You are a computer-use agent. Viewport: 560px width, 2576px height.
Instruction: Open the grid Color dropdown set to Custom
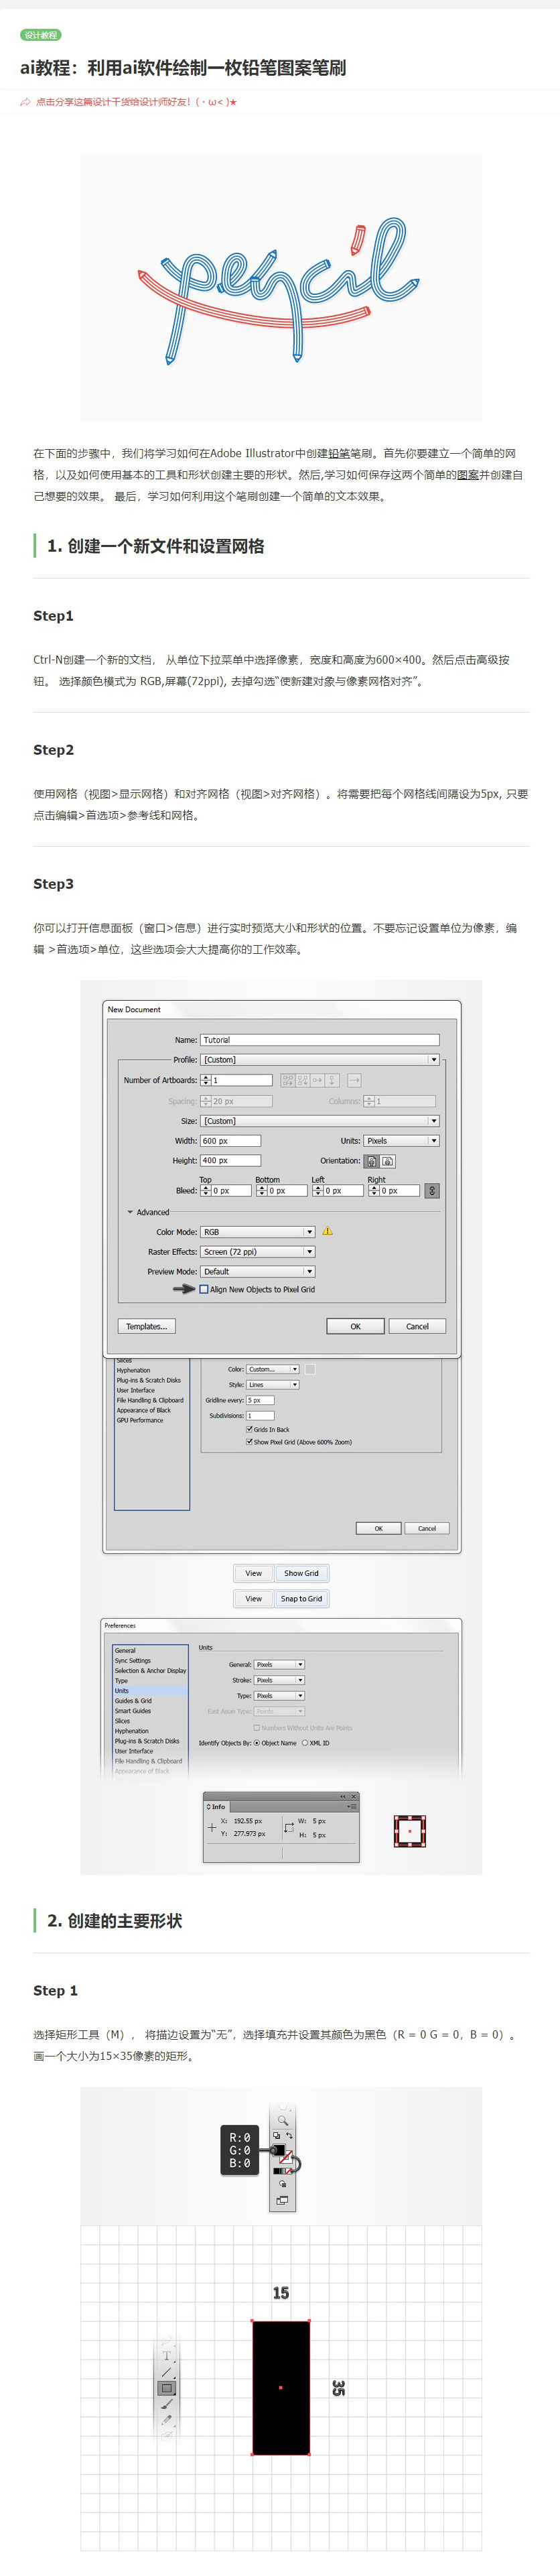273,1369
